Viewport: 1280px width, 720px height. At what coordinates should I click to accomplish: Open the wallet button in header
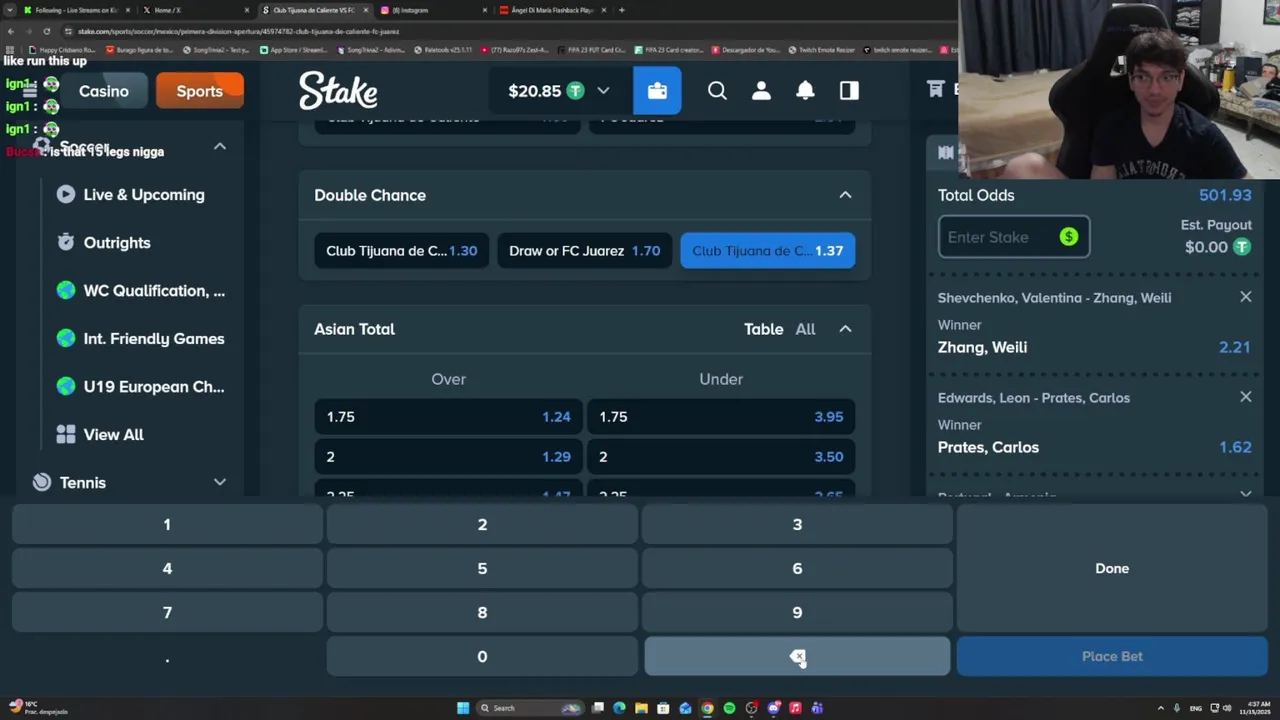tap(657, 91)
